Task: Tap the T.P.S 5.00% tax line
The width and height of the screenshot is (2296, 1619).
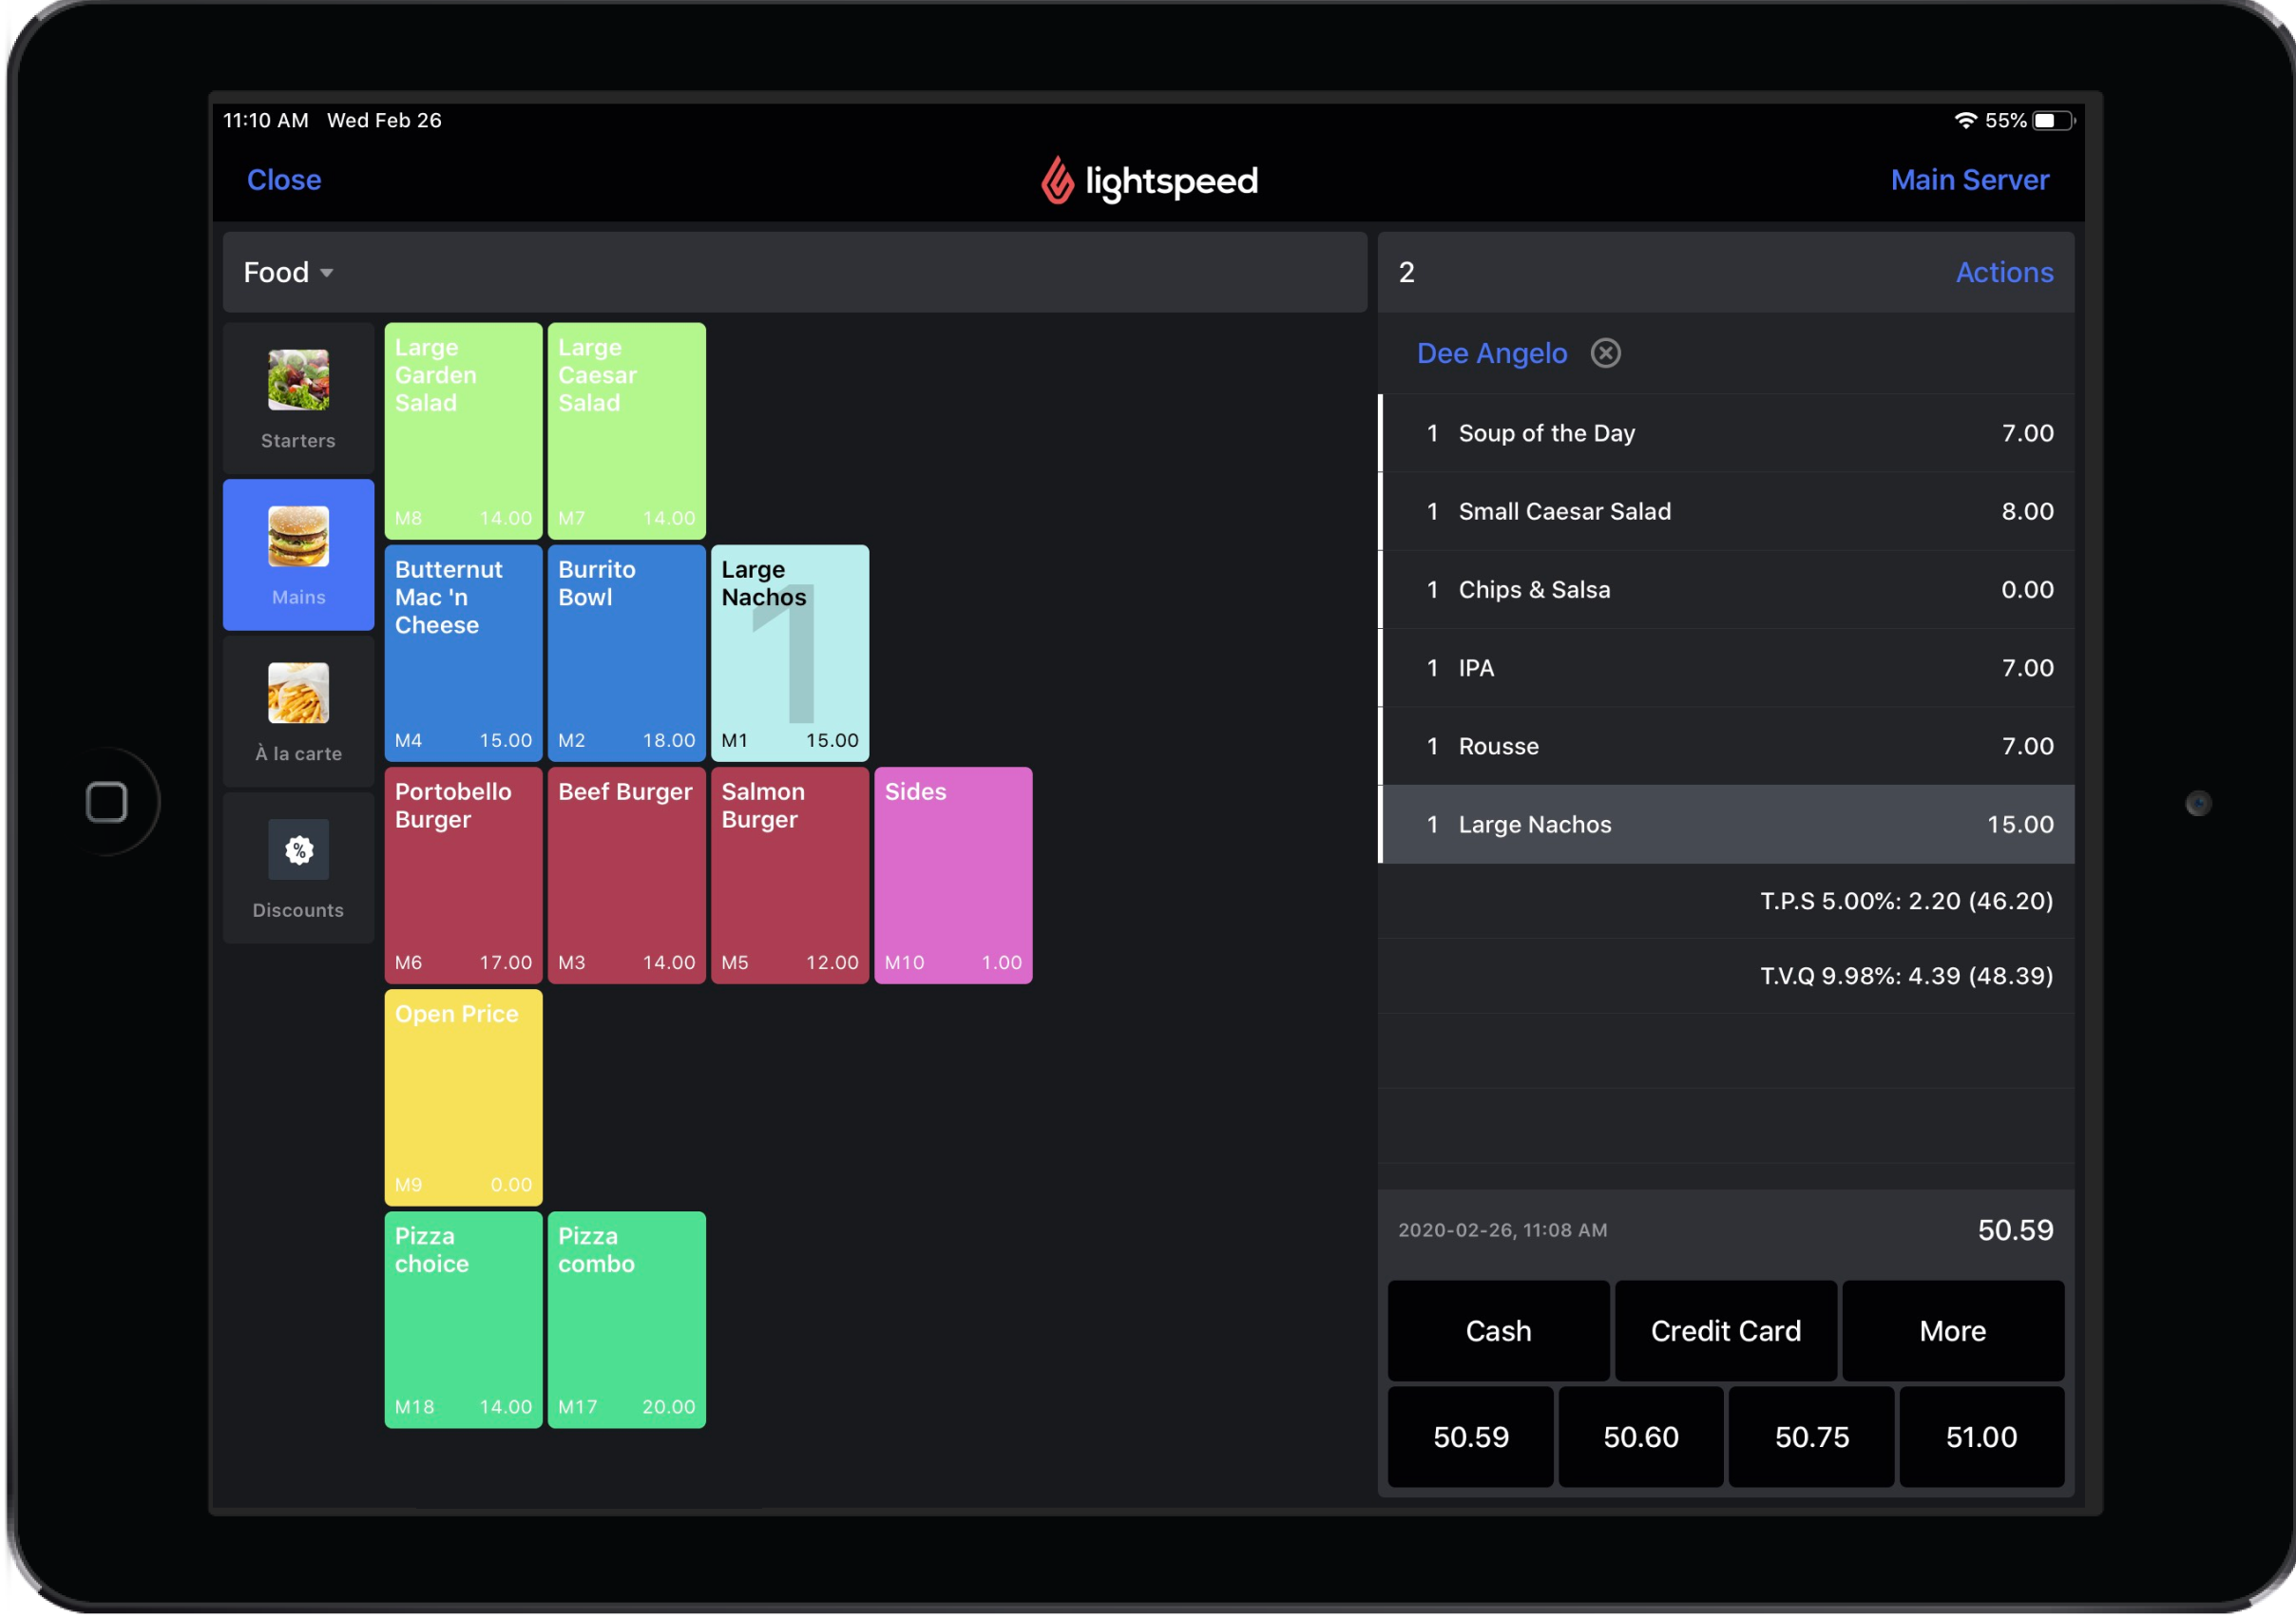Action: [1727, 901]
